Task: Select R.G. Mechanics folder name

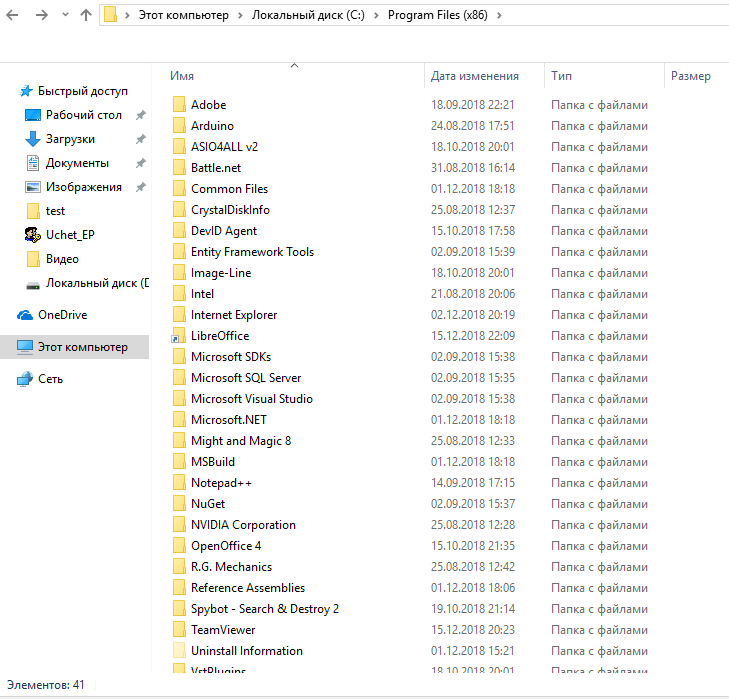Action: coord(231,566)
